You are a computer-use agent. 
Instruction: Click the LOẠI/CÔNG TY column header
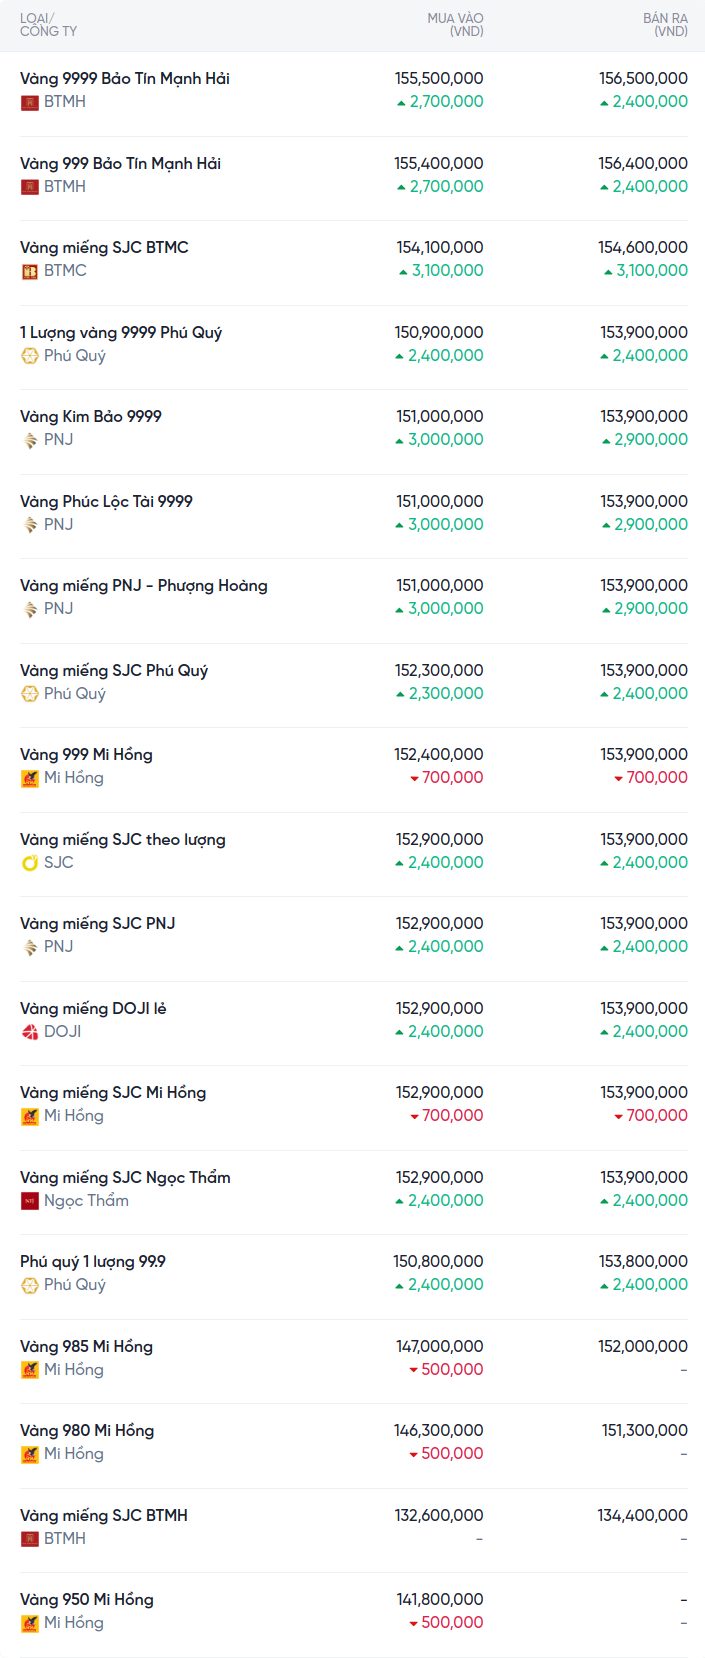click(x=48, y=25)
